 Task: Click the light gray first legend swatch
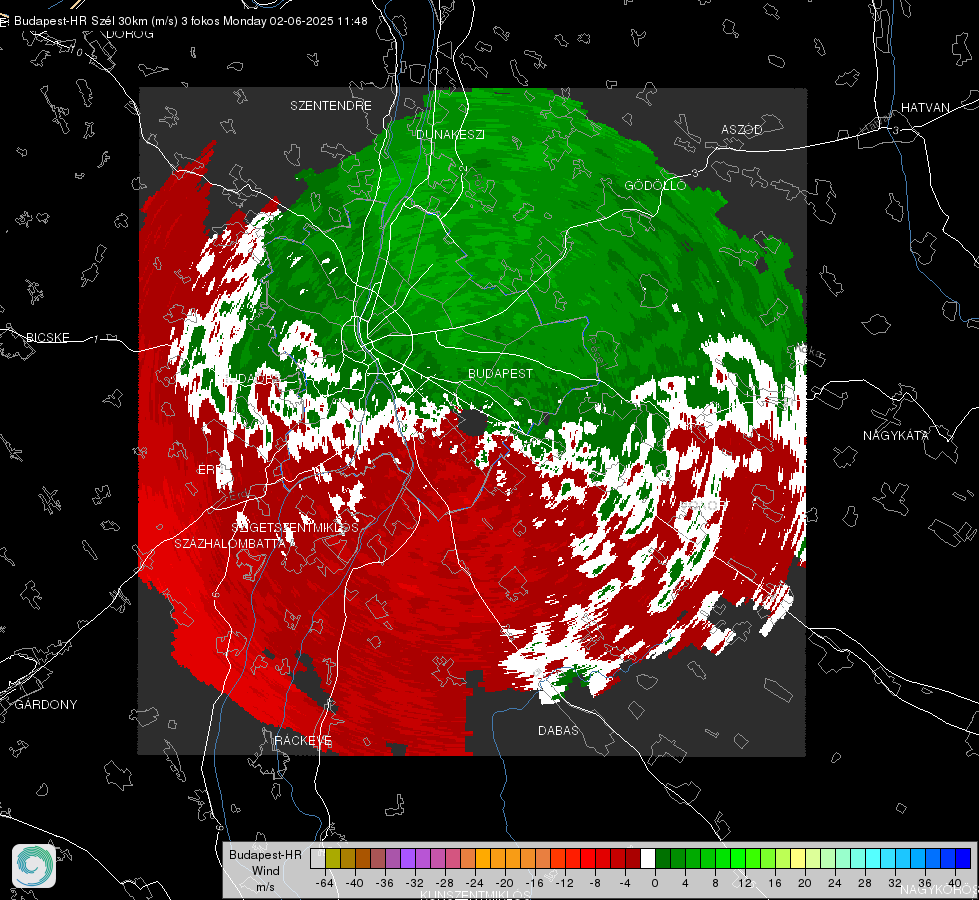tap(318, 859)
